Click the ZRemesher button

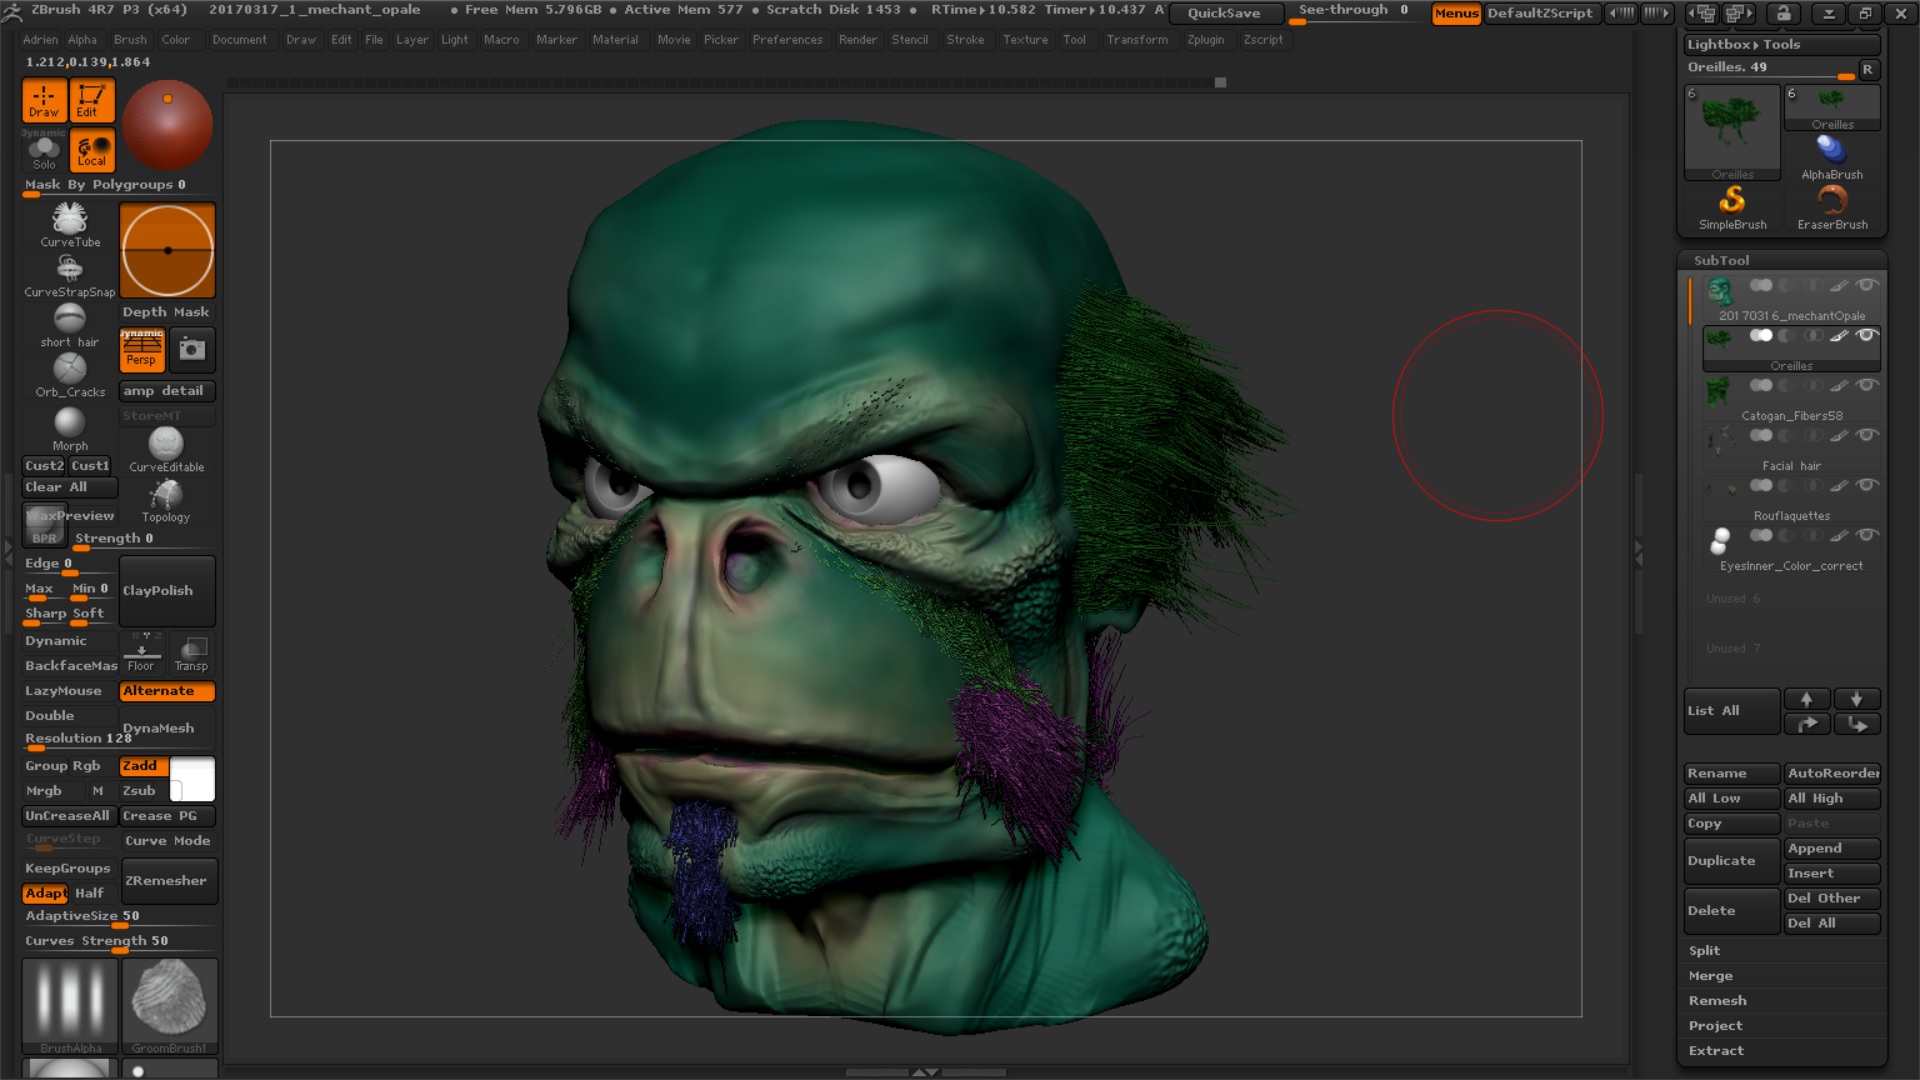[x=169, y=881]
